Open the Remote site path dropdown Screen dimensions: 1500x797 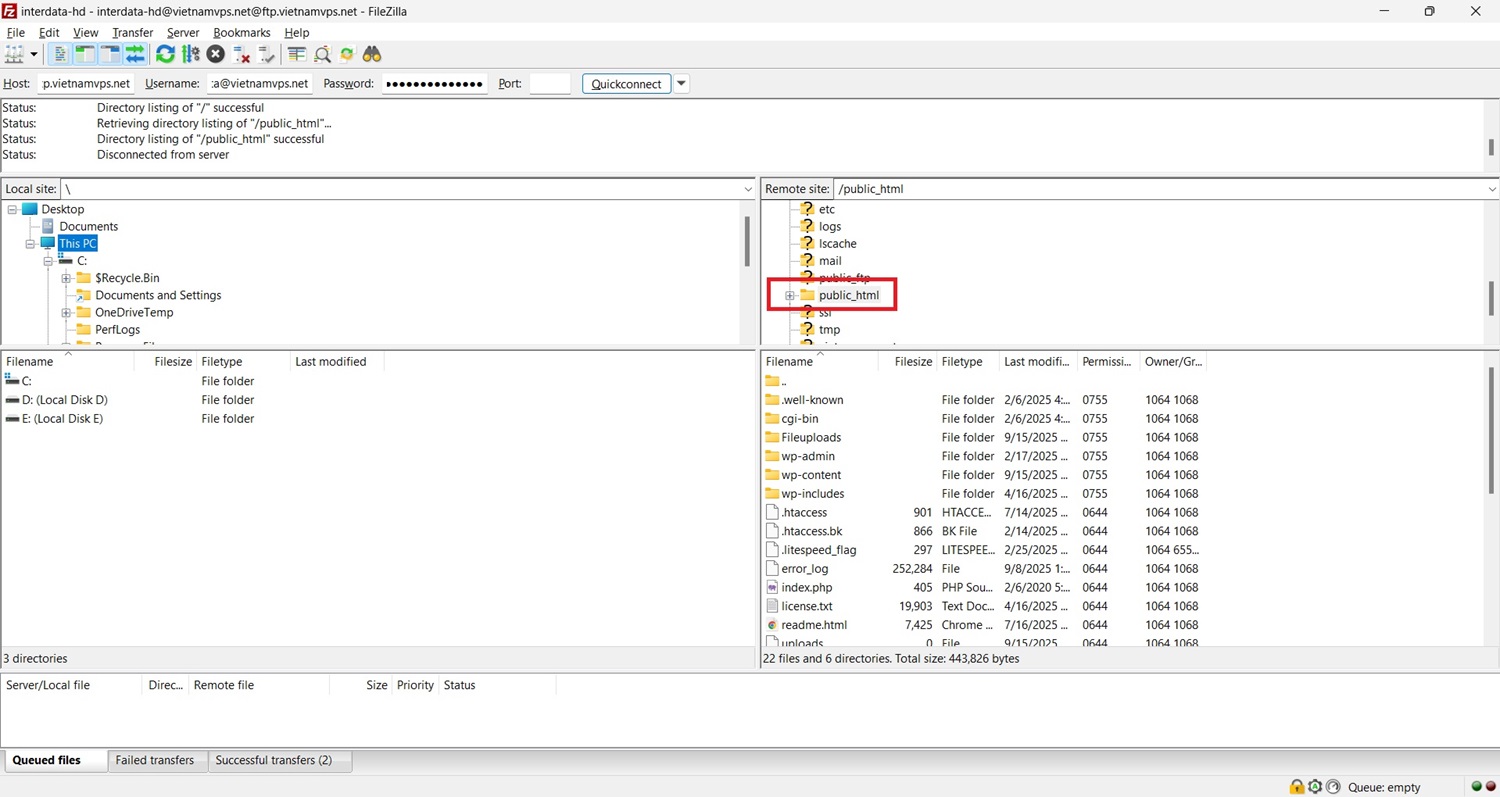1491,189
